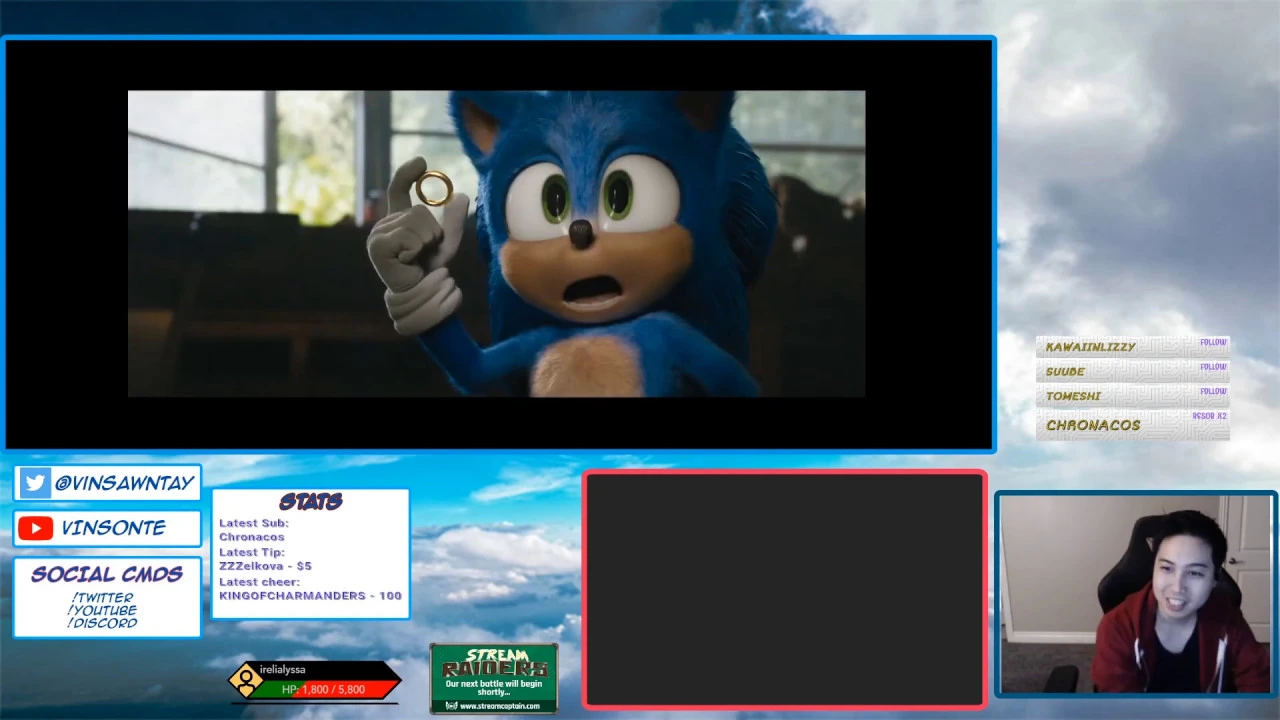
Task: Click the FOLLOW tag next to TOMESHI
Action: [1213, 391]
